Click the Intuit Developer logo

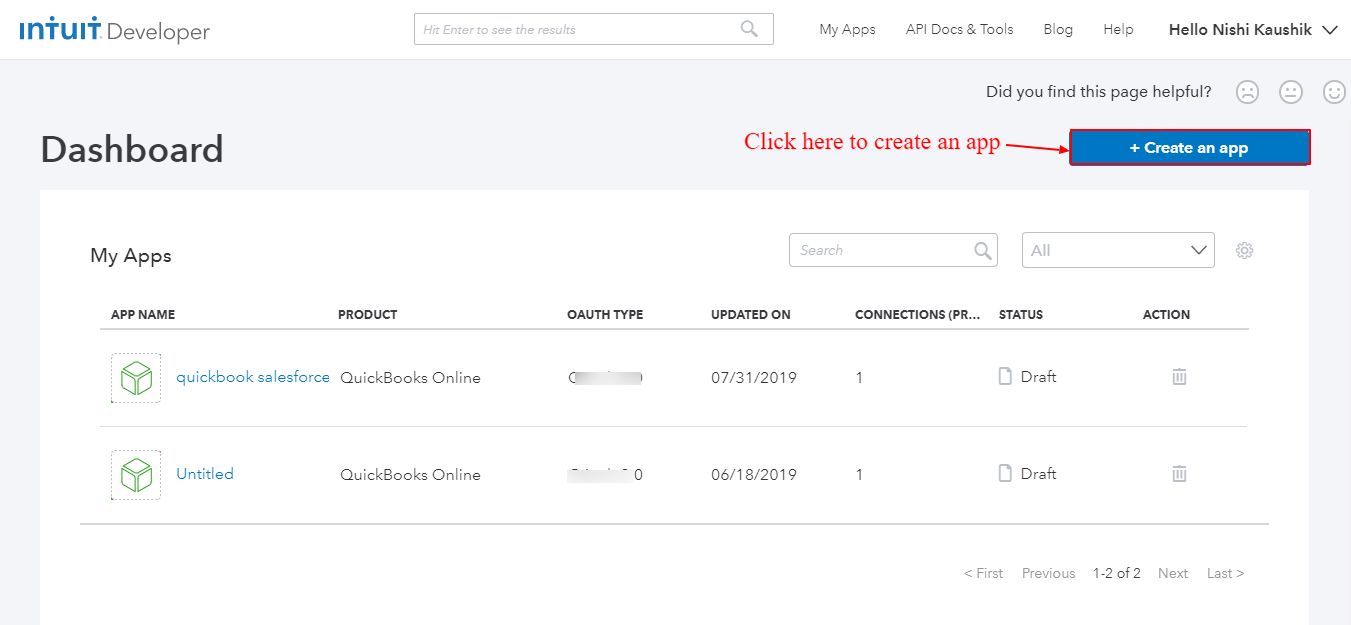click(114, 30)
